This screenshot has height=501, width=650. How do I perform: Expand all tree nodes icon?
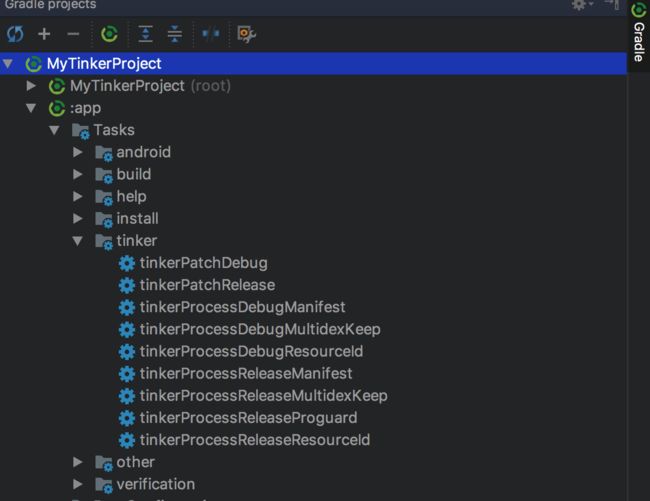click(x=146, y=34)
